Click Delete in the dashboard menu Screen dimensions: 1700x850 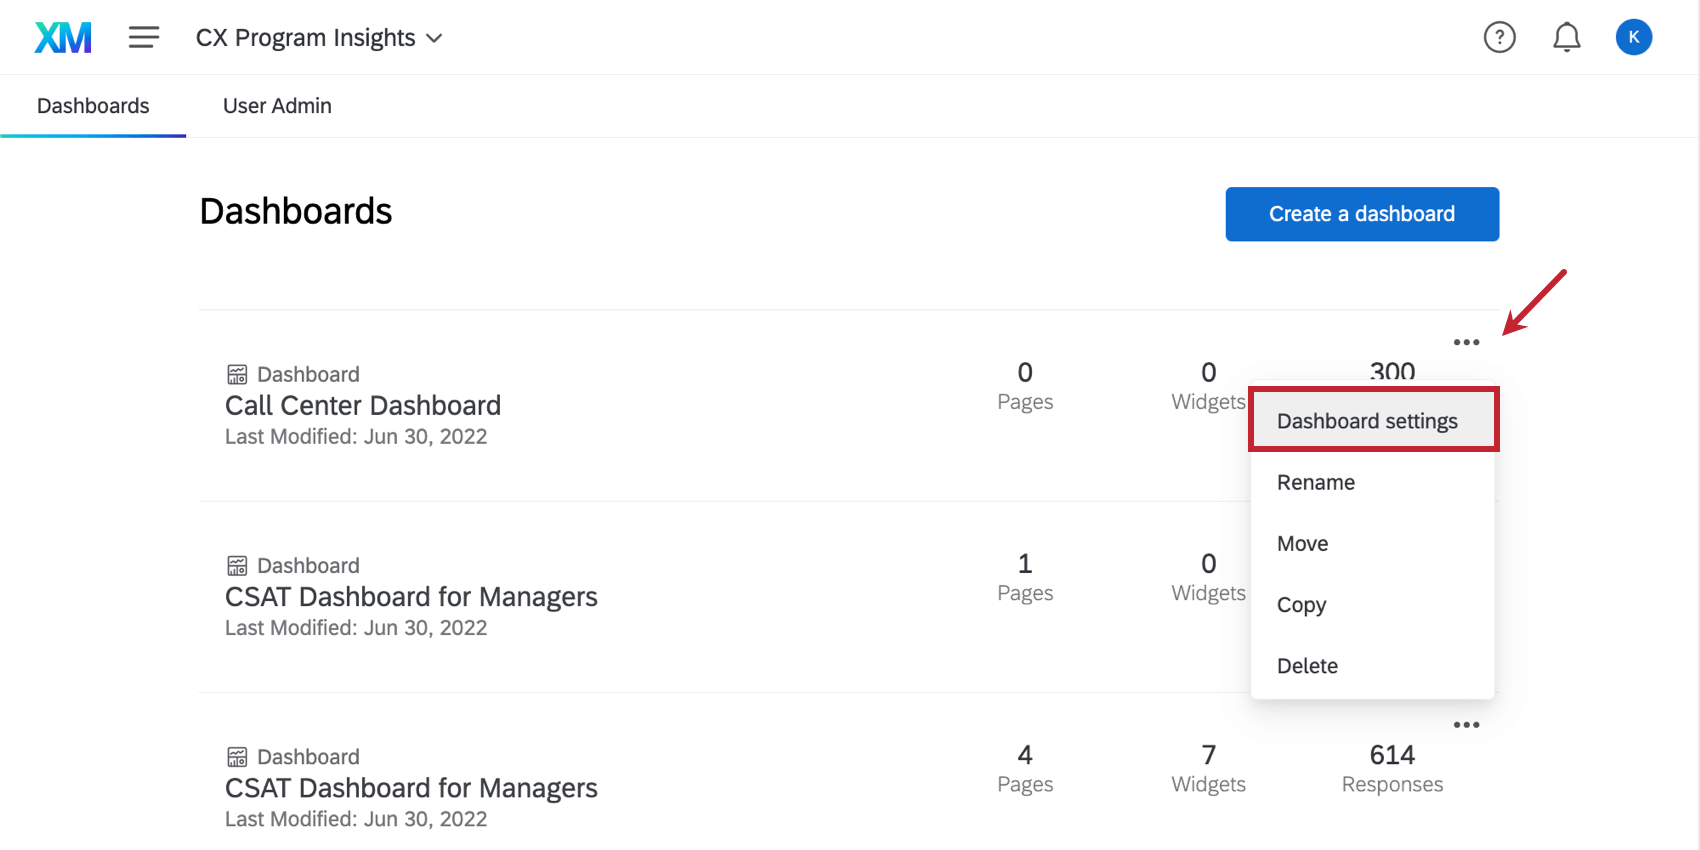coord(1307,666)
